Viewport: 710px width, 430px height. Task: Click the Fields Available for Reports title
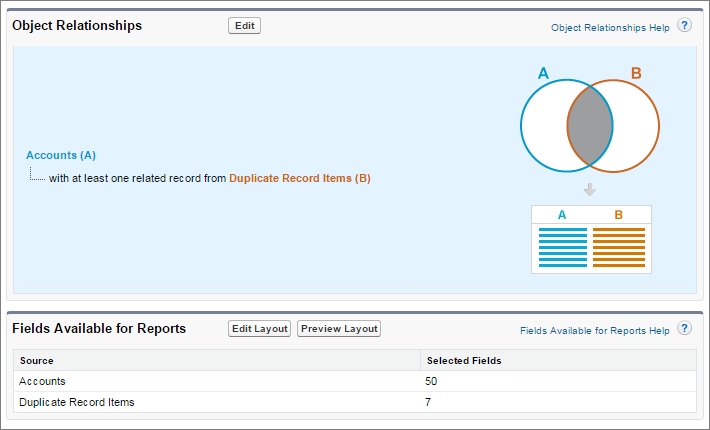[x=99, y=329]
